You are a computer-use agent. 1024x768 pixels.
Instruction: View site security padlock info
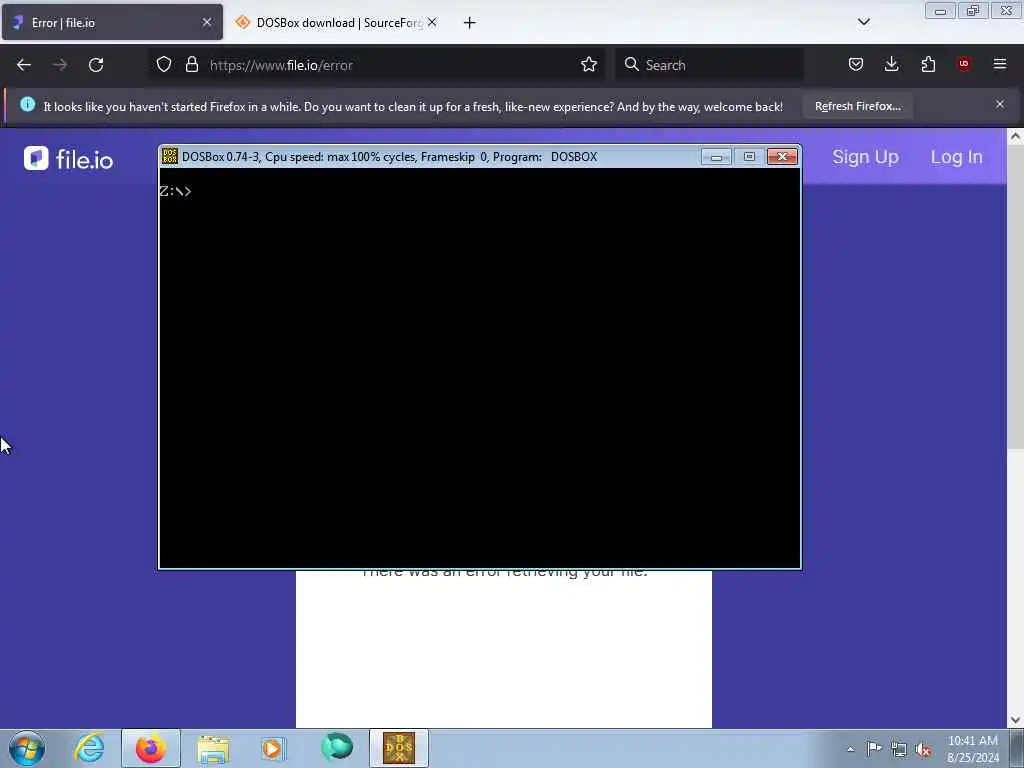(x=191, y=64)
